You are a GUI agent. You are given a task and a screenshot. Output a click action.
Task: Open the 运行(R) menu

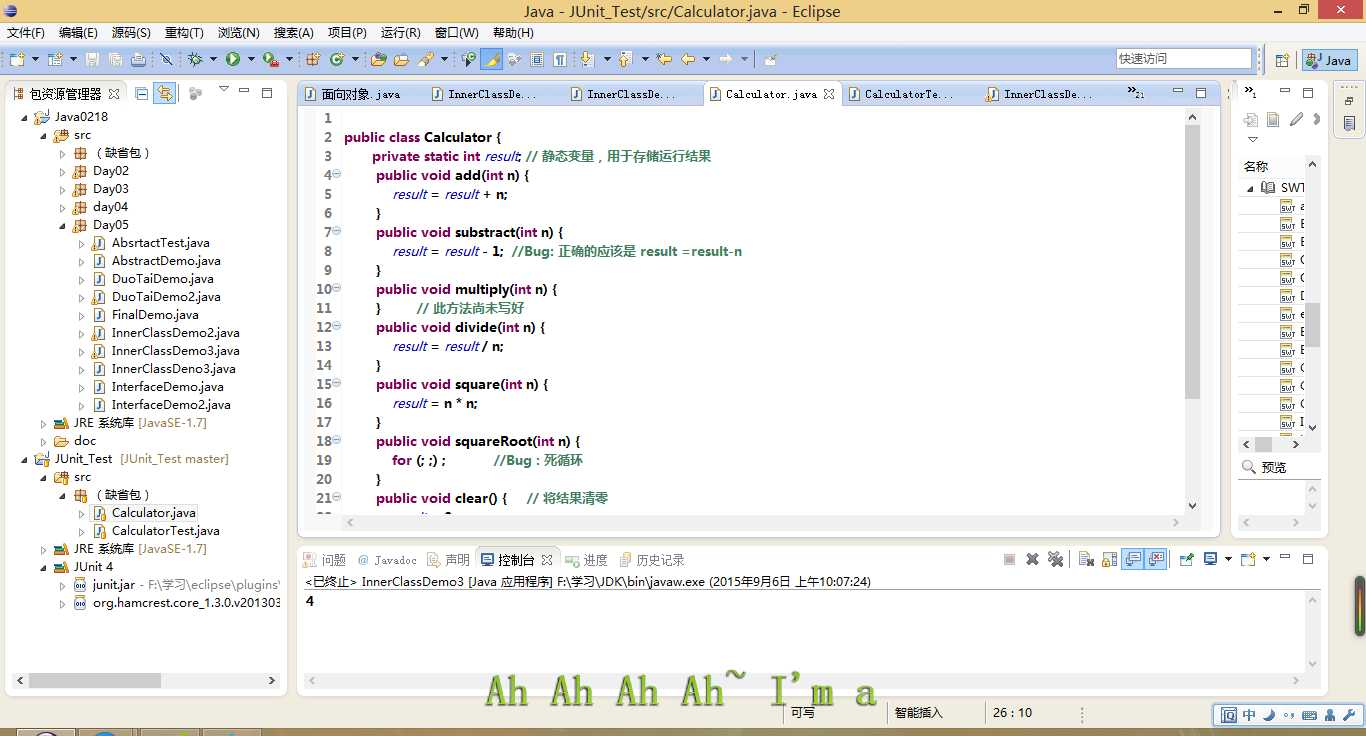coord(401,33)
